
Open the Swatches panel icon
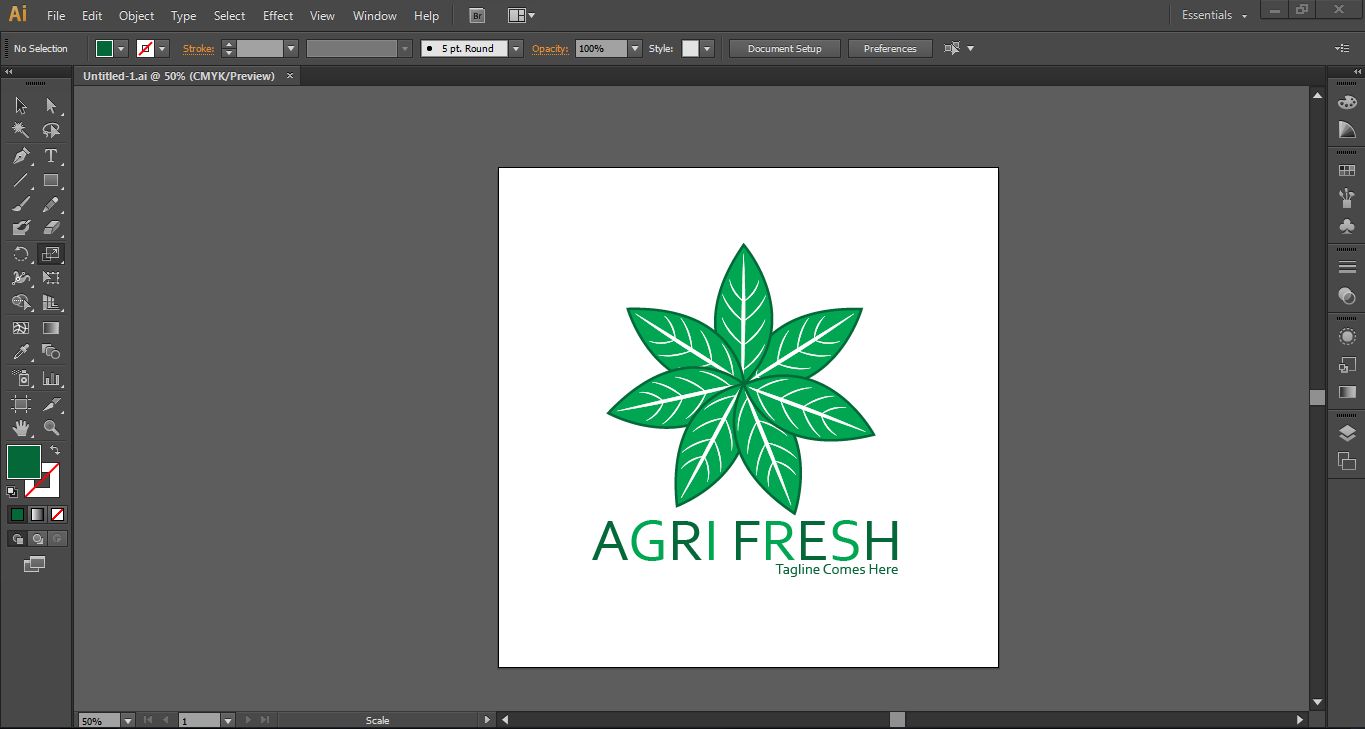[x=1347, y=171]
